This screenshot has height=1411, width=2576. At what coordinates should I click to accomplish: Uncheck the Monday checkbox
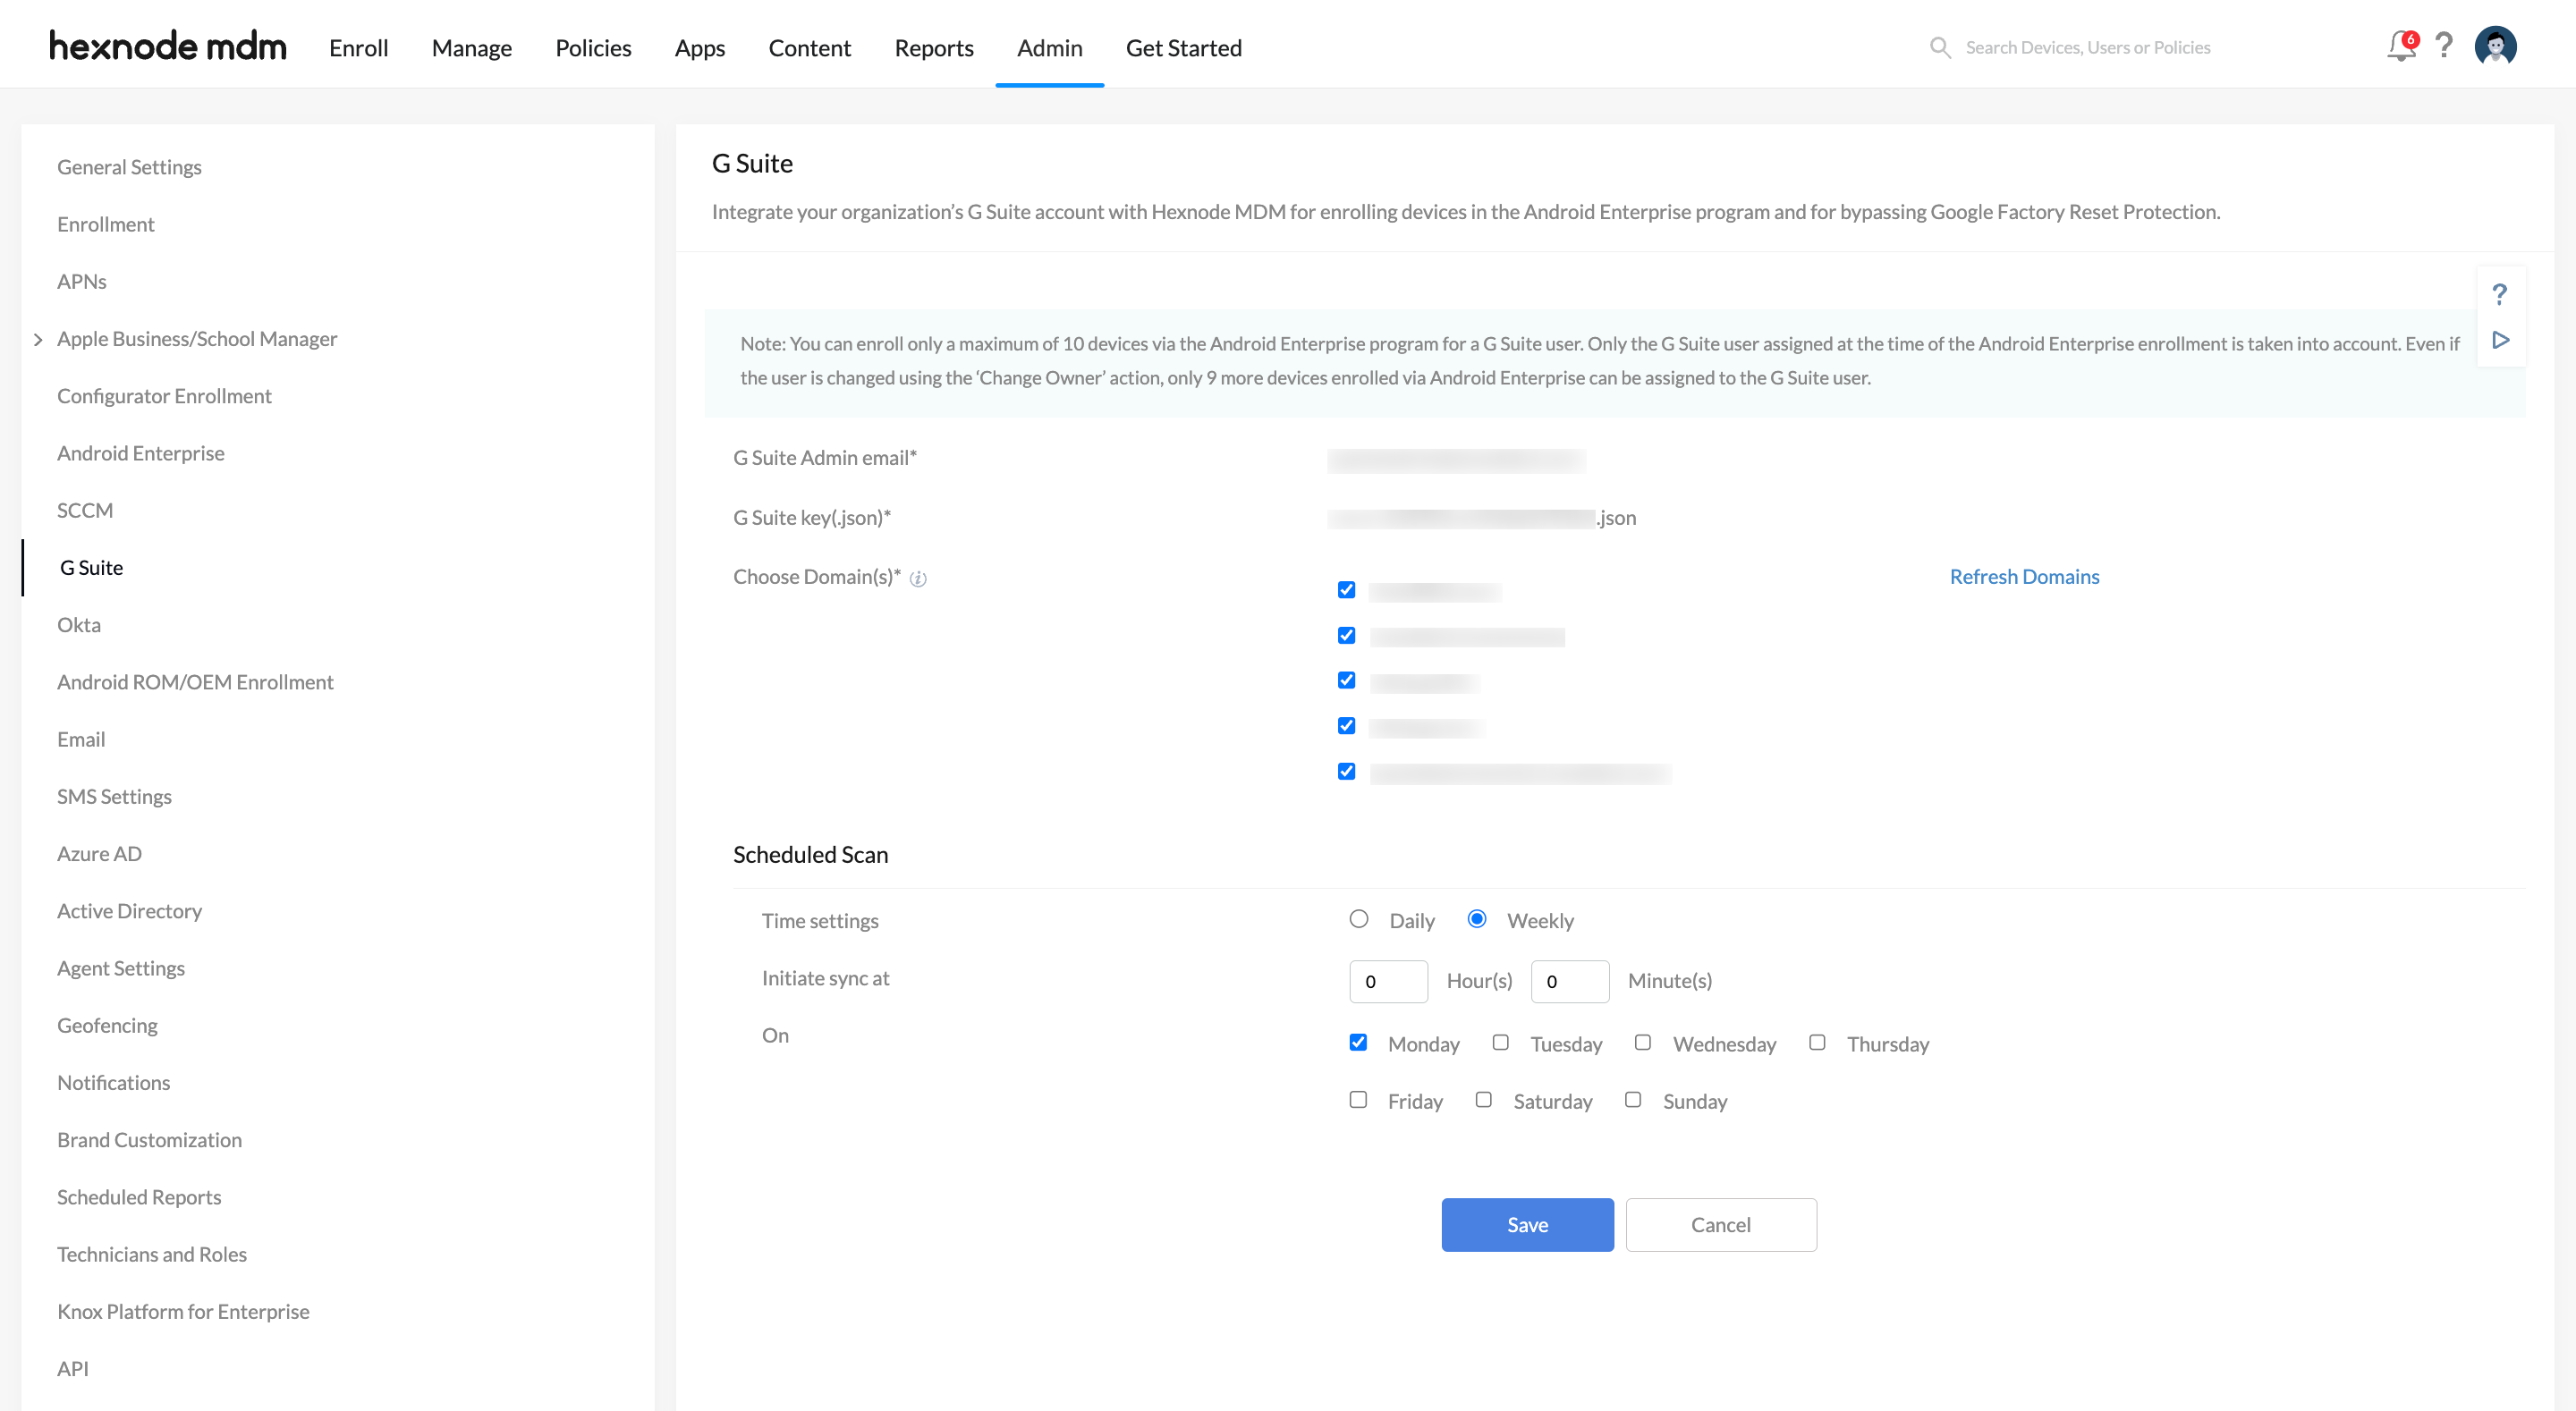click(1358, 1042)
